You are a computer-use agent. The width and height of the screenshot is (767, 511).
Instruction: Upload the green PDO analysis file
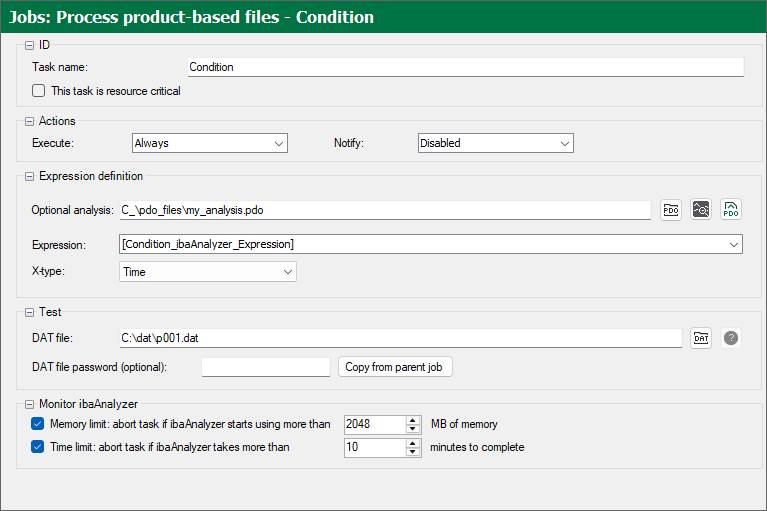coord(731,210)
